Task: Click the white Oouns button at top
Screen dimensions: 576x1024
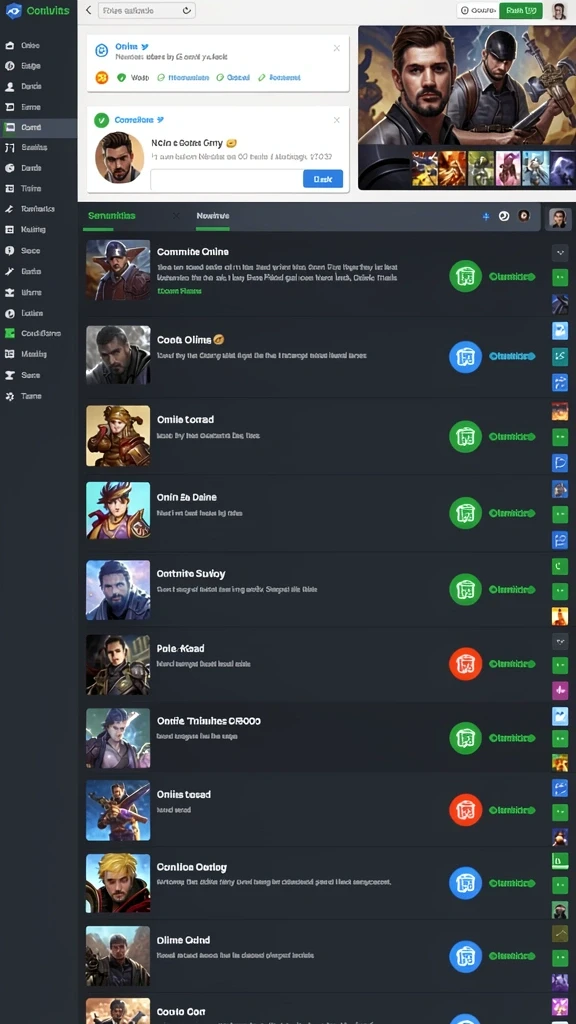Action: pos(478,10)
